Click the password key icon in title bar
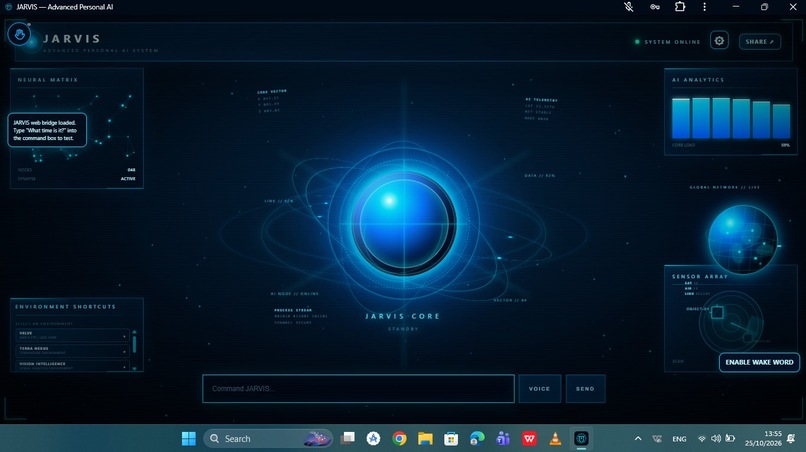This screenshot has width=806, height=452. pyautogui.click(x=654, y=7)
